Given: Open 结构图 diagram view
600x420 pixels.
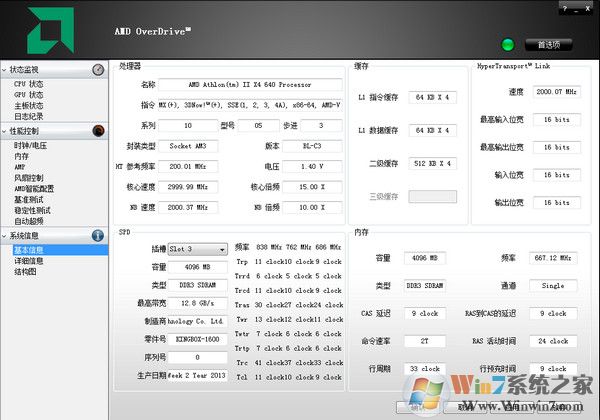Looking at the screenshot, I should pos(25,271).
